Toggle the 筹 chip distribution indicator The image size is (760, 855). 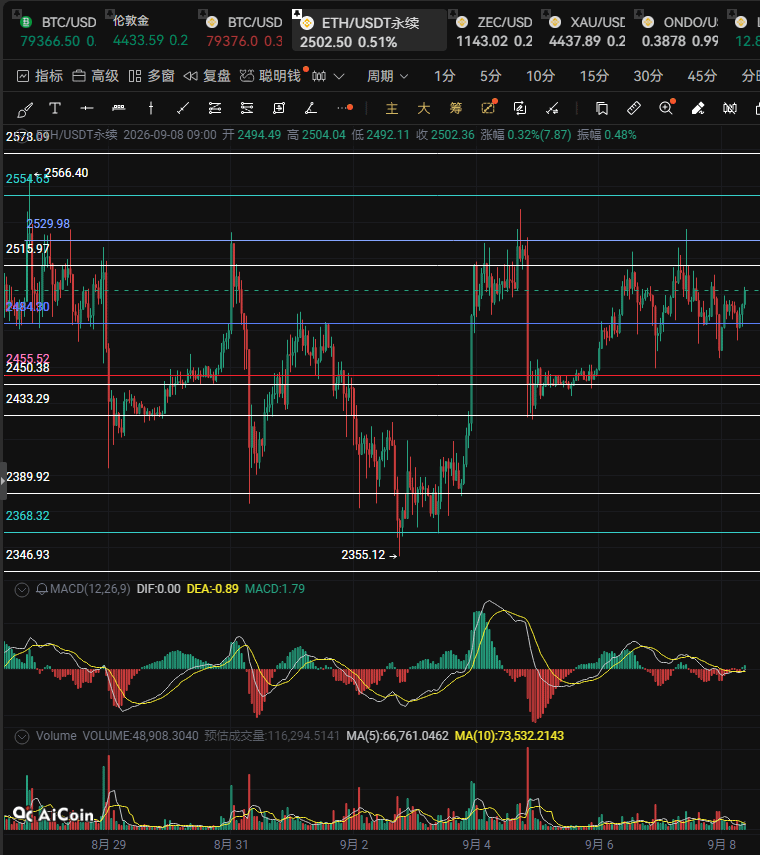coord(456,109)
